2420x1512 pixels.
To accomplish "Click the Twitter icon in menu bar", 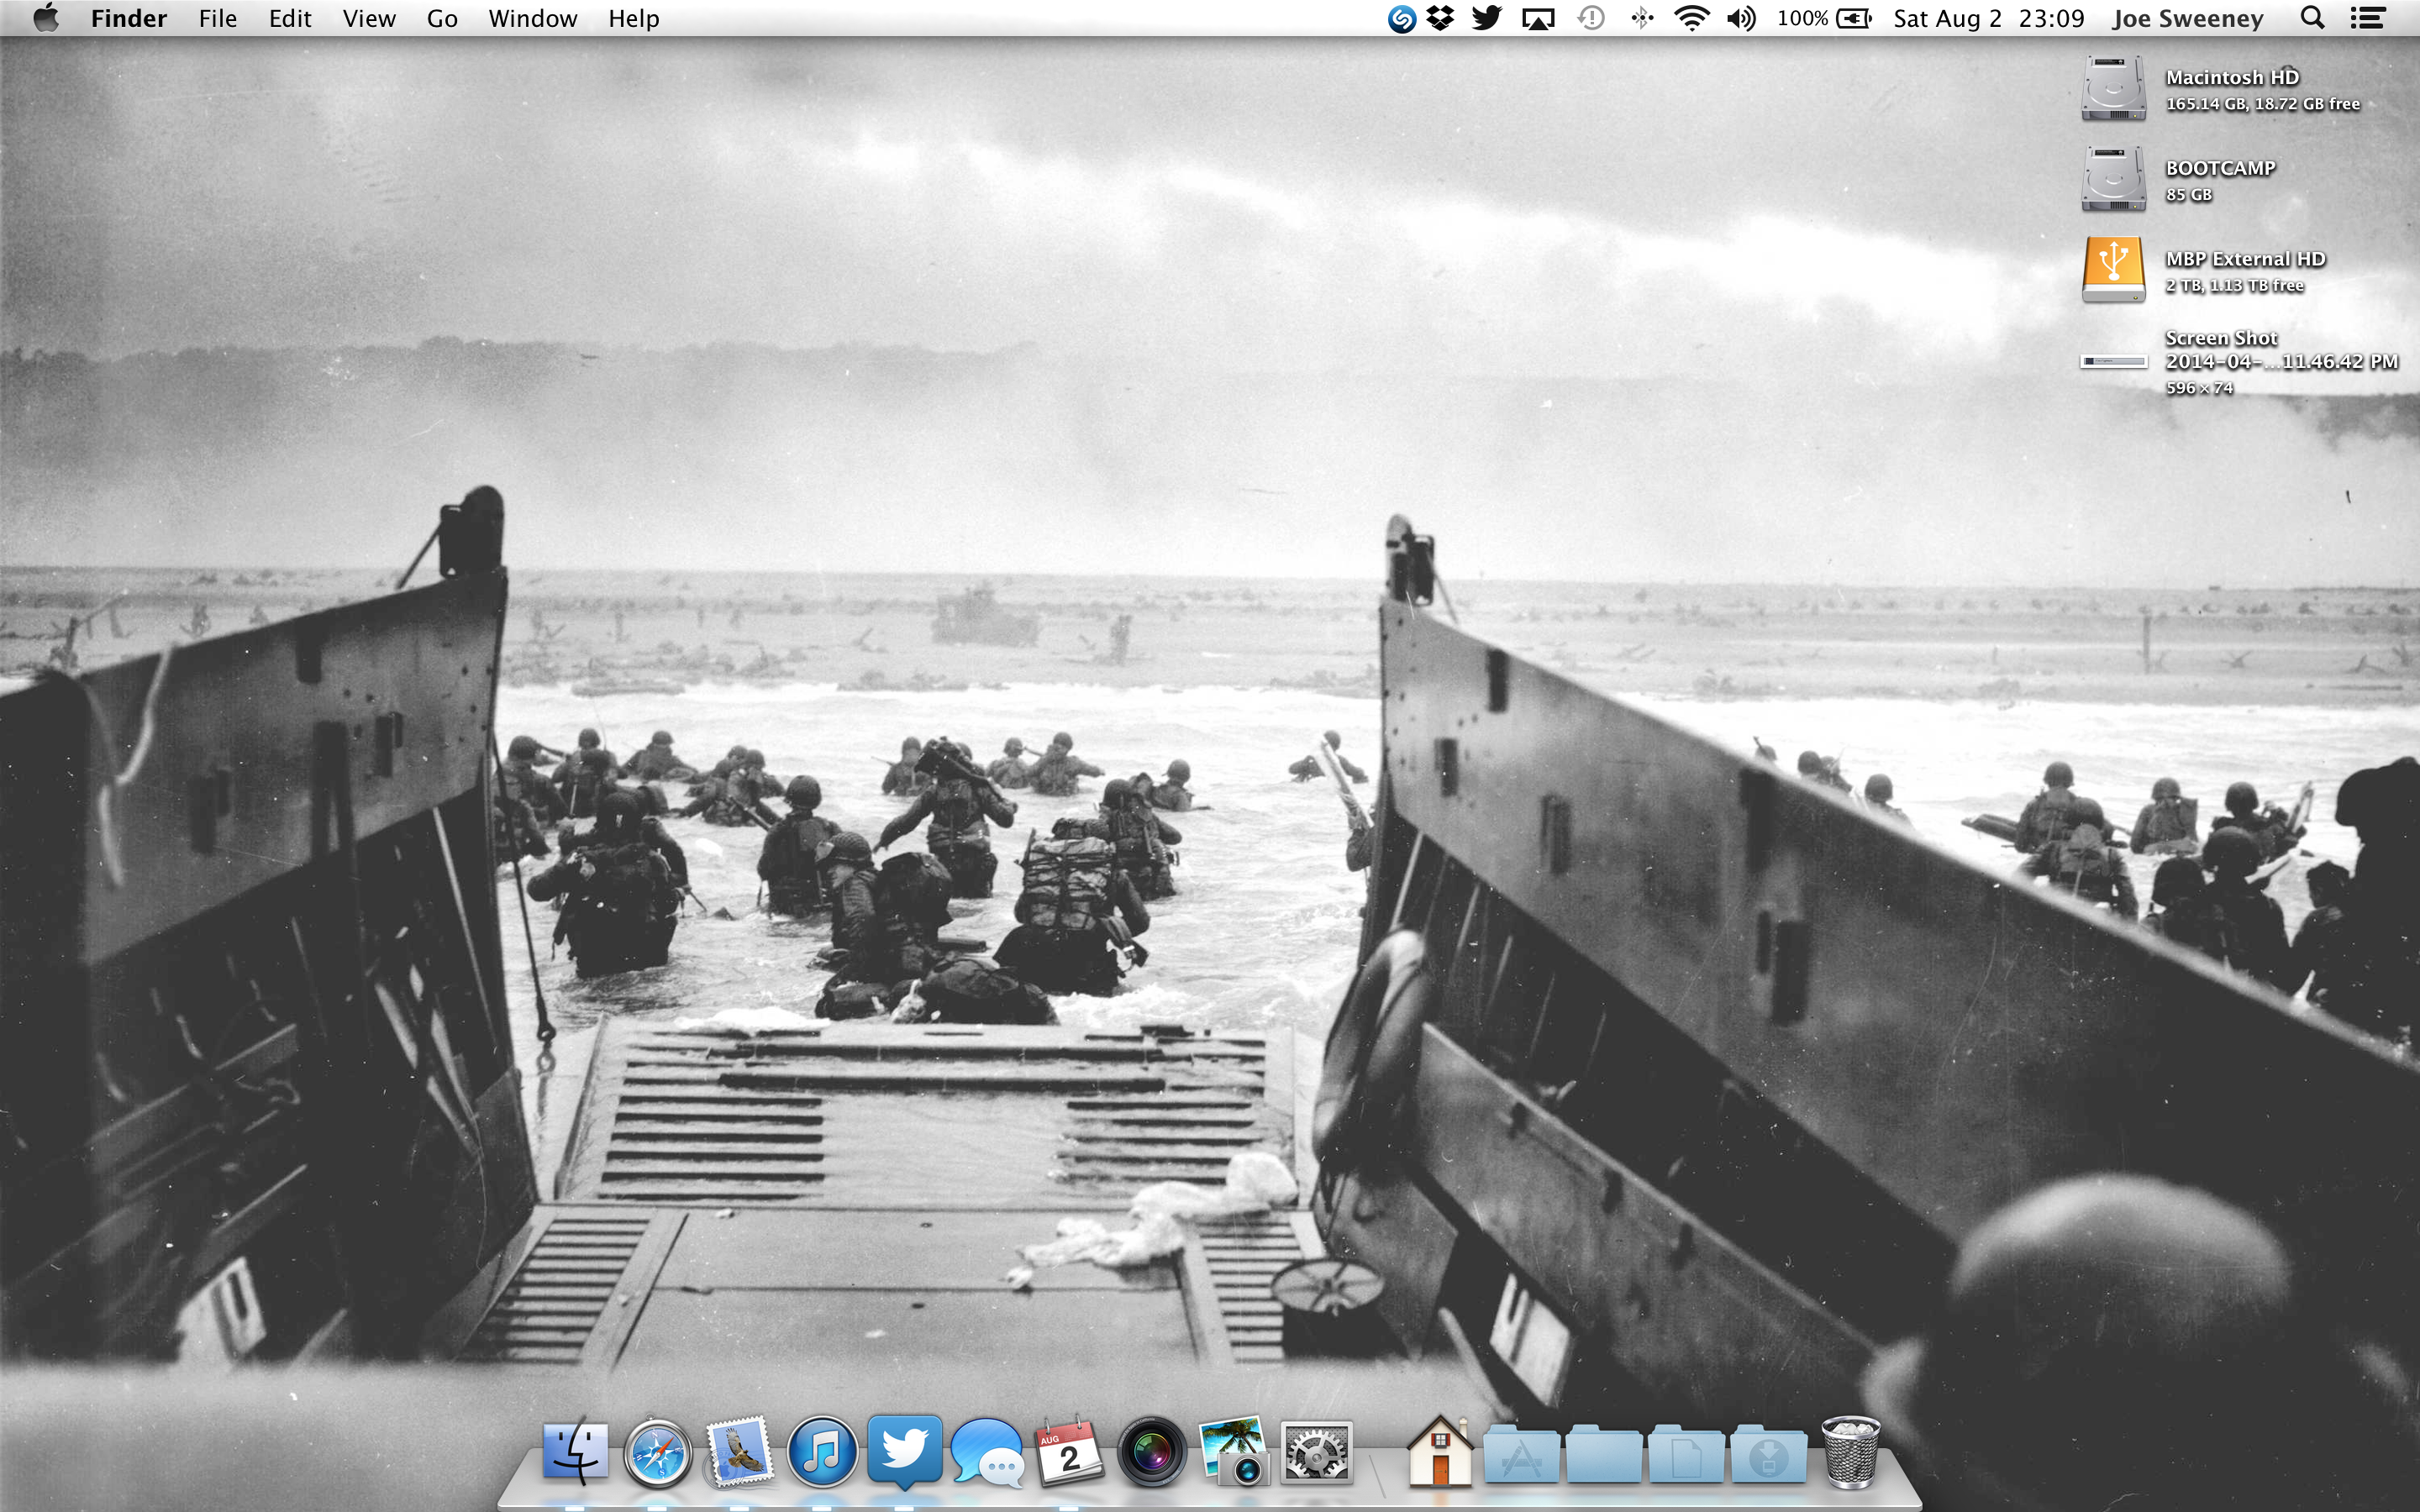I will point(1487,18).
